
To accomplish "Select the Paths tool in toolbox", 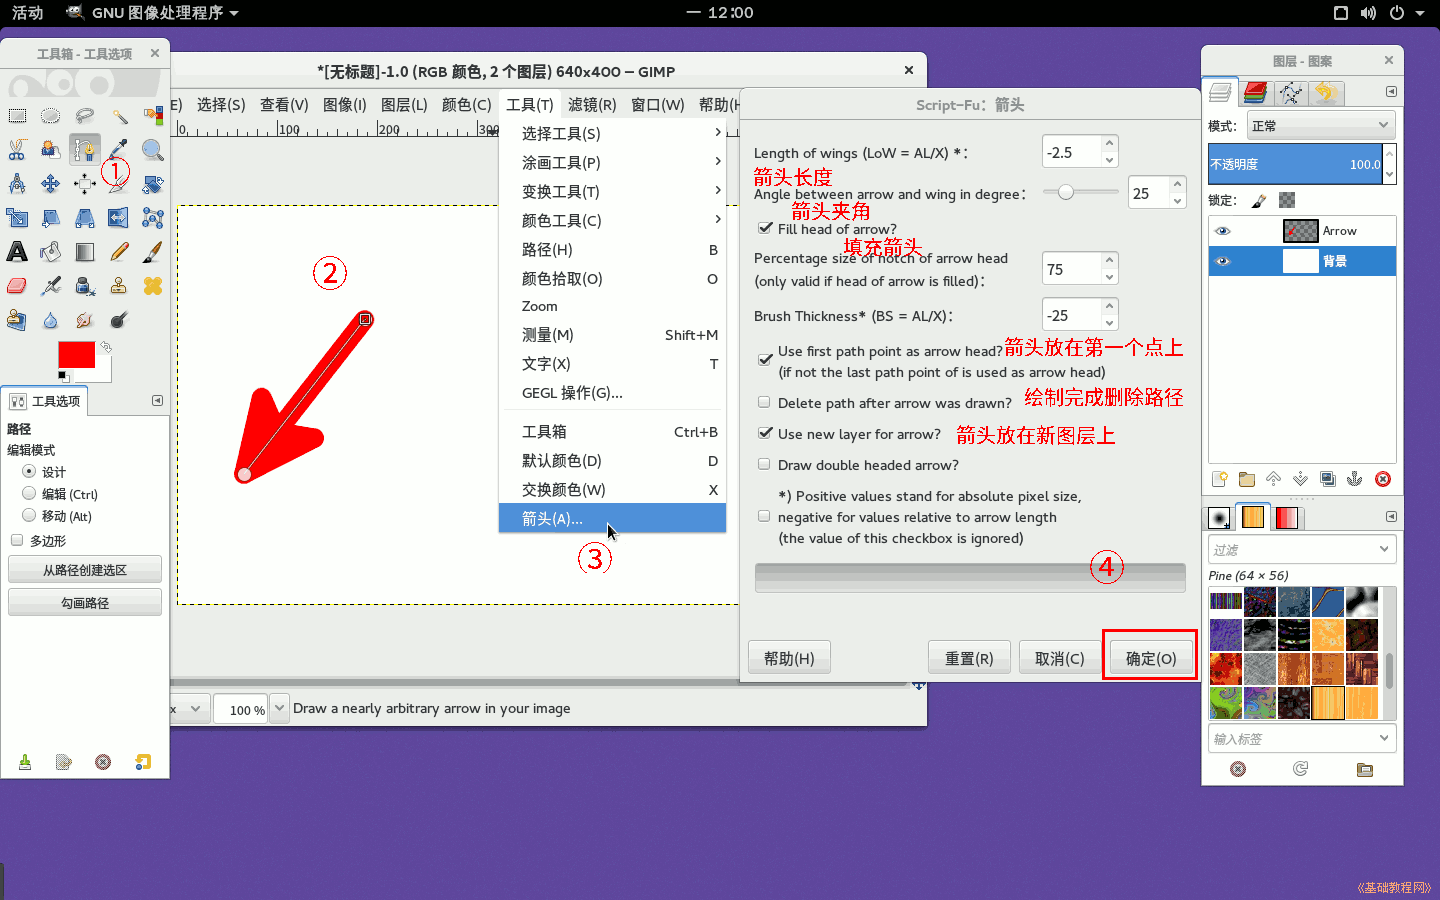I will tap(85, 150).
